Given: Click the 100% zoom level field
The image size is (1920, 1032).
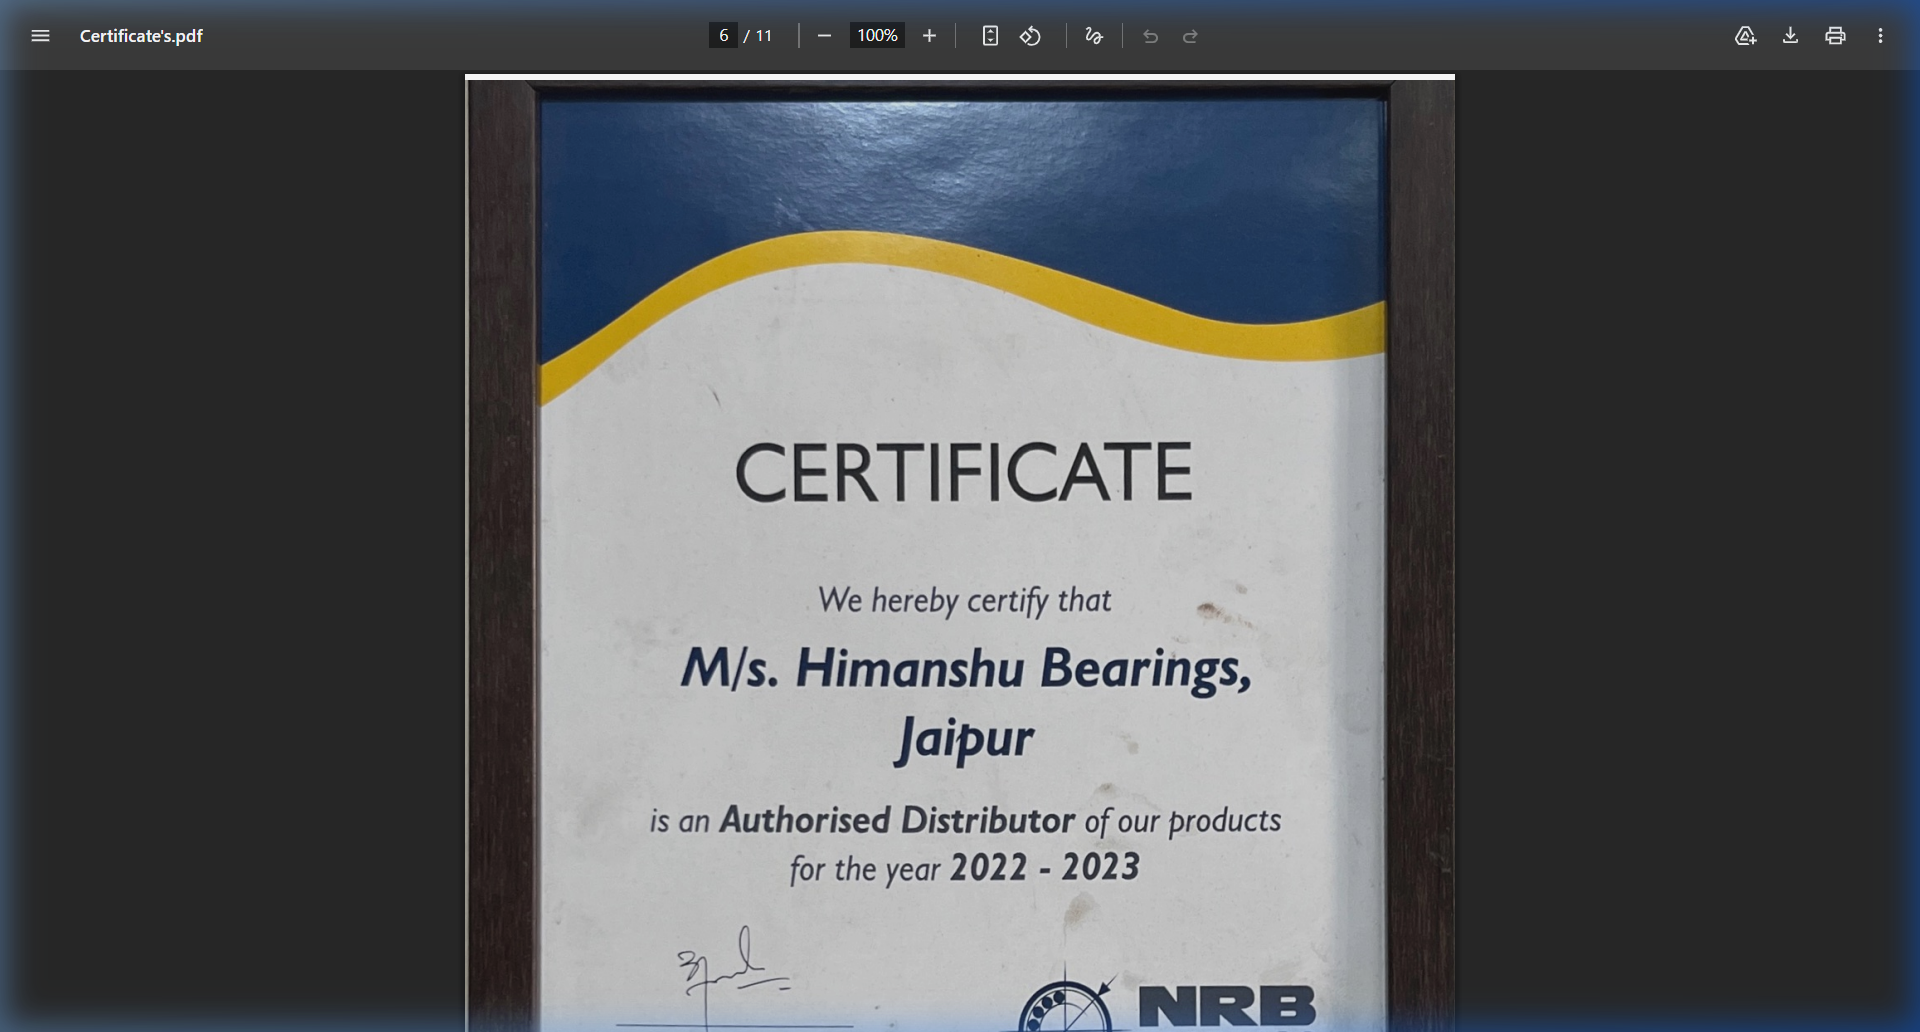Looking at the screenshot, I should [877, 36].
